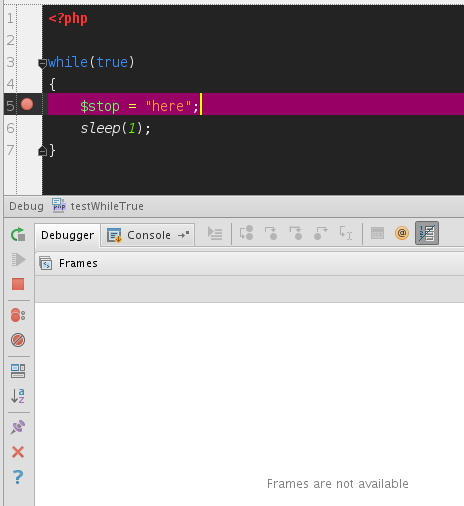The width and height of the screenshot is (464, 506).
Task: Remove the breakpoint on line 5
Action: click(x=27, y=104)
